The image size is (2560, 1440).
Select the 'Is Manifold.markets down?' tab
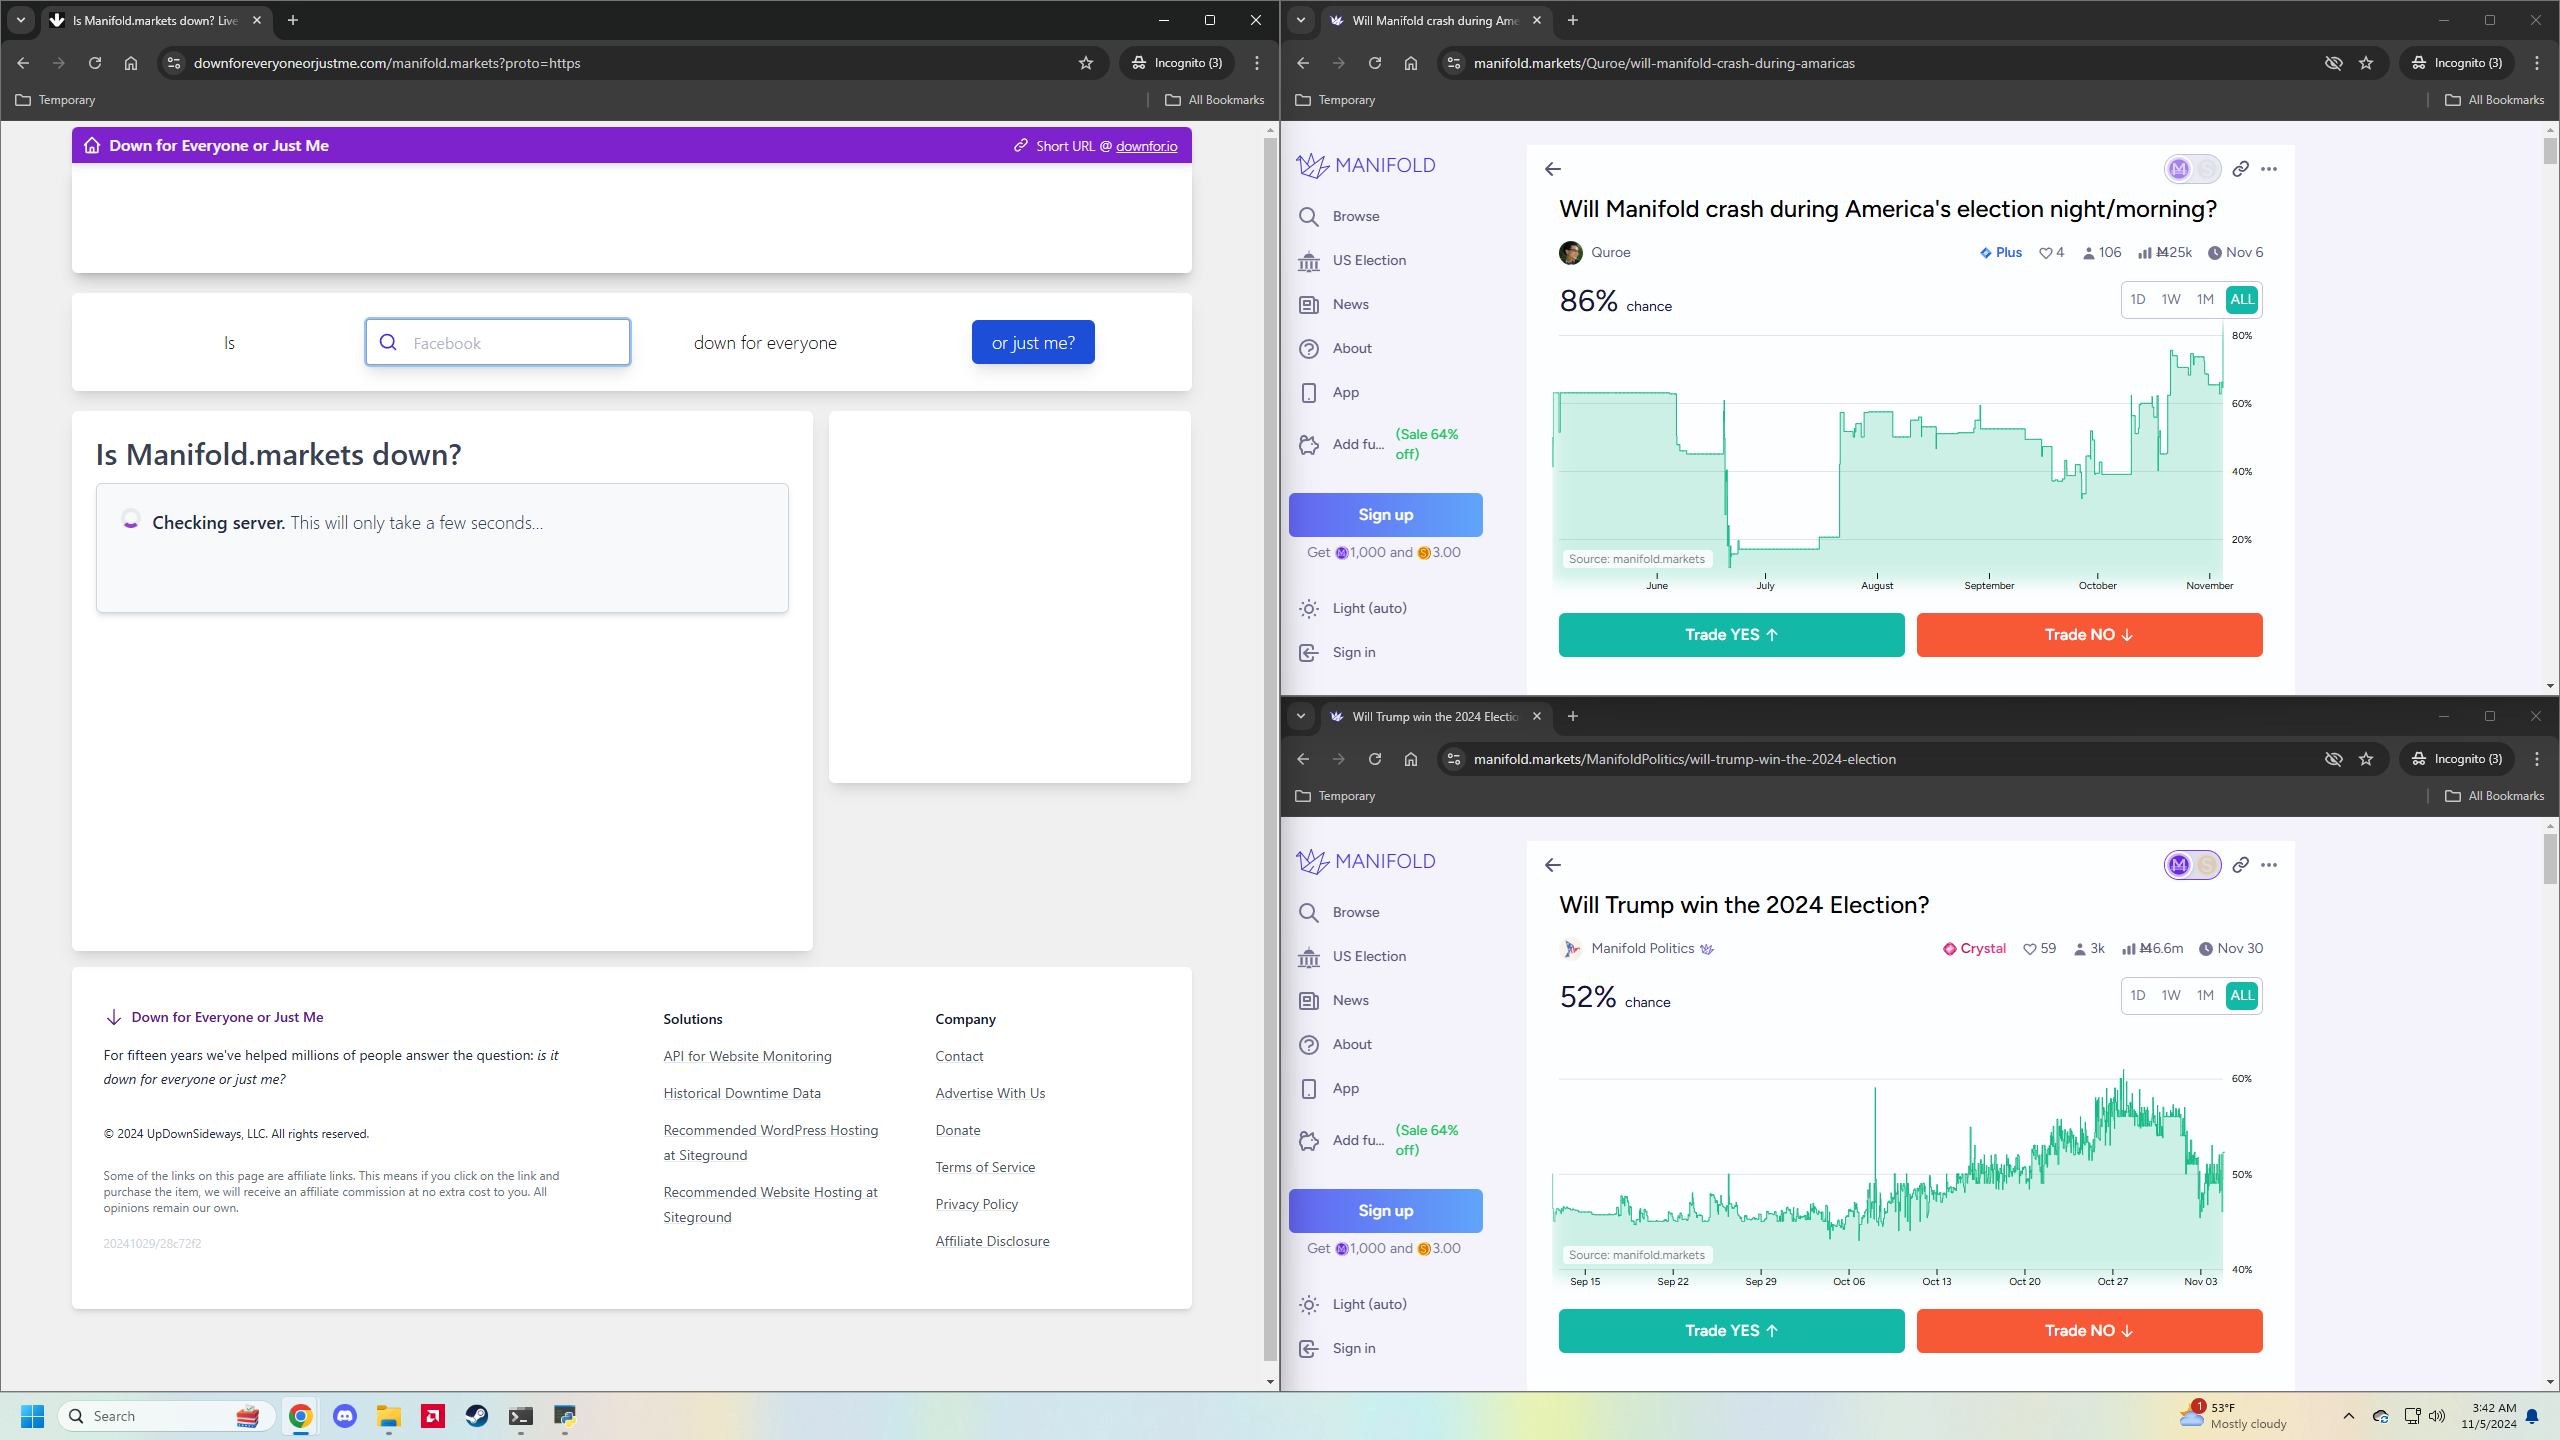[155, 20]
